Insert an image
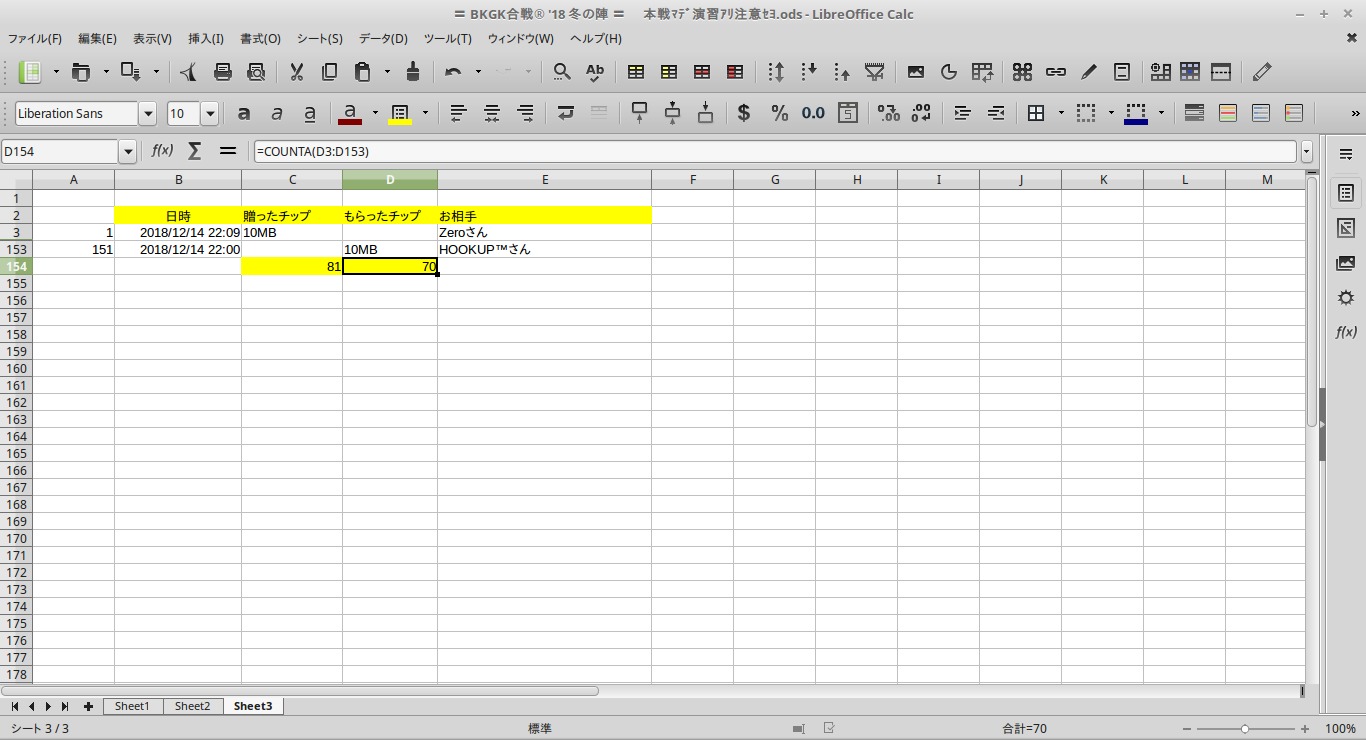1366x740 pixels. point(916,72)
